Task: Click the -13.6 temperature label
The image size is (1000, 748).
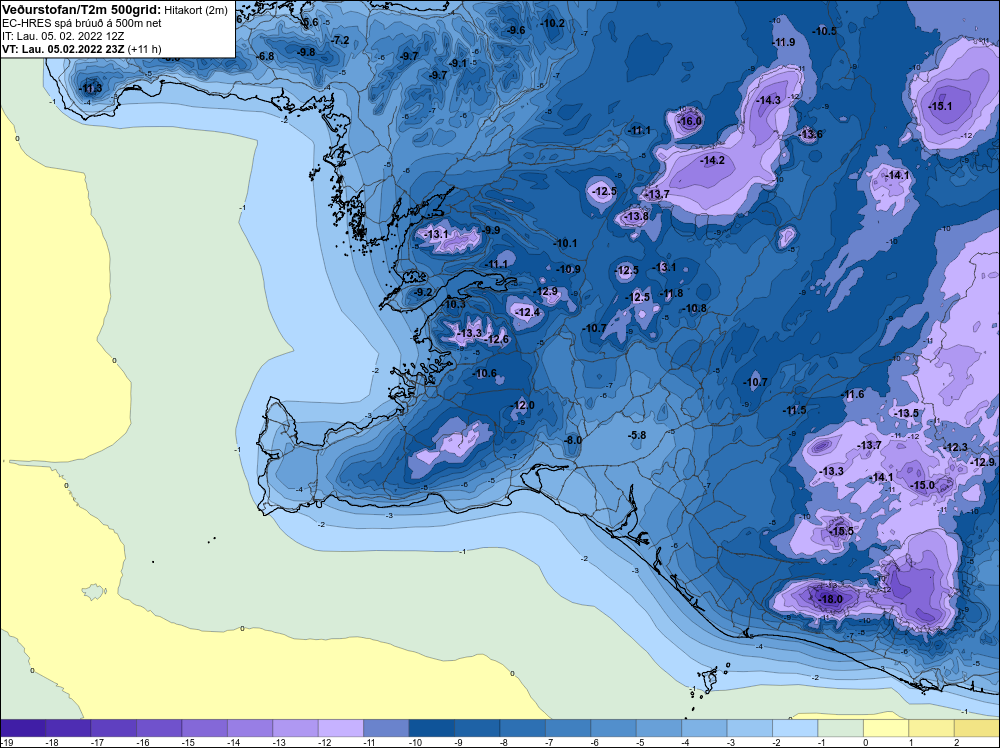Action: click(810, 135)
